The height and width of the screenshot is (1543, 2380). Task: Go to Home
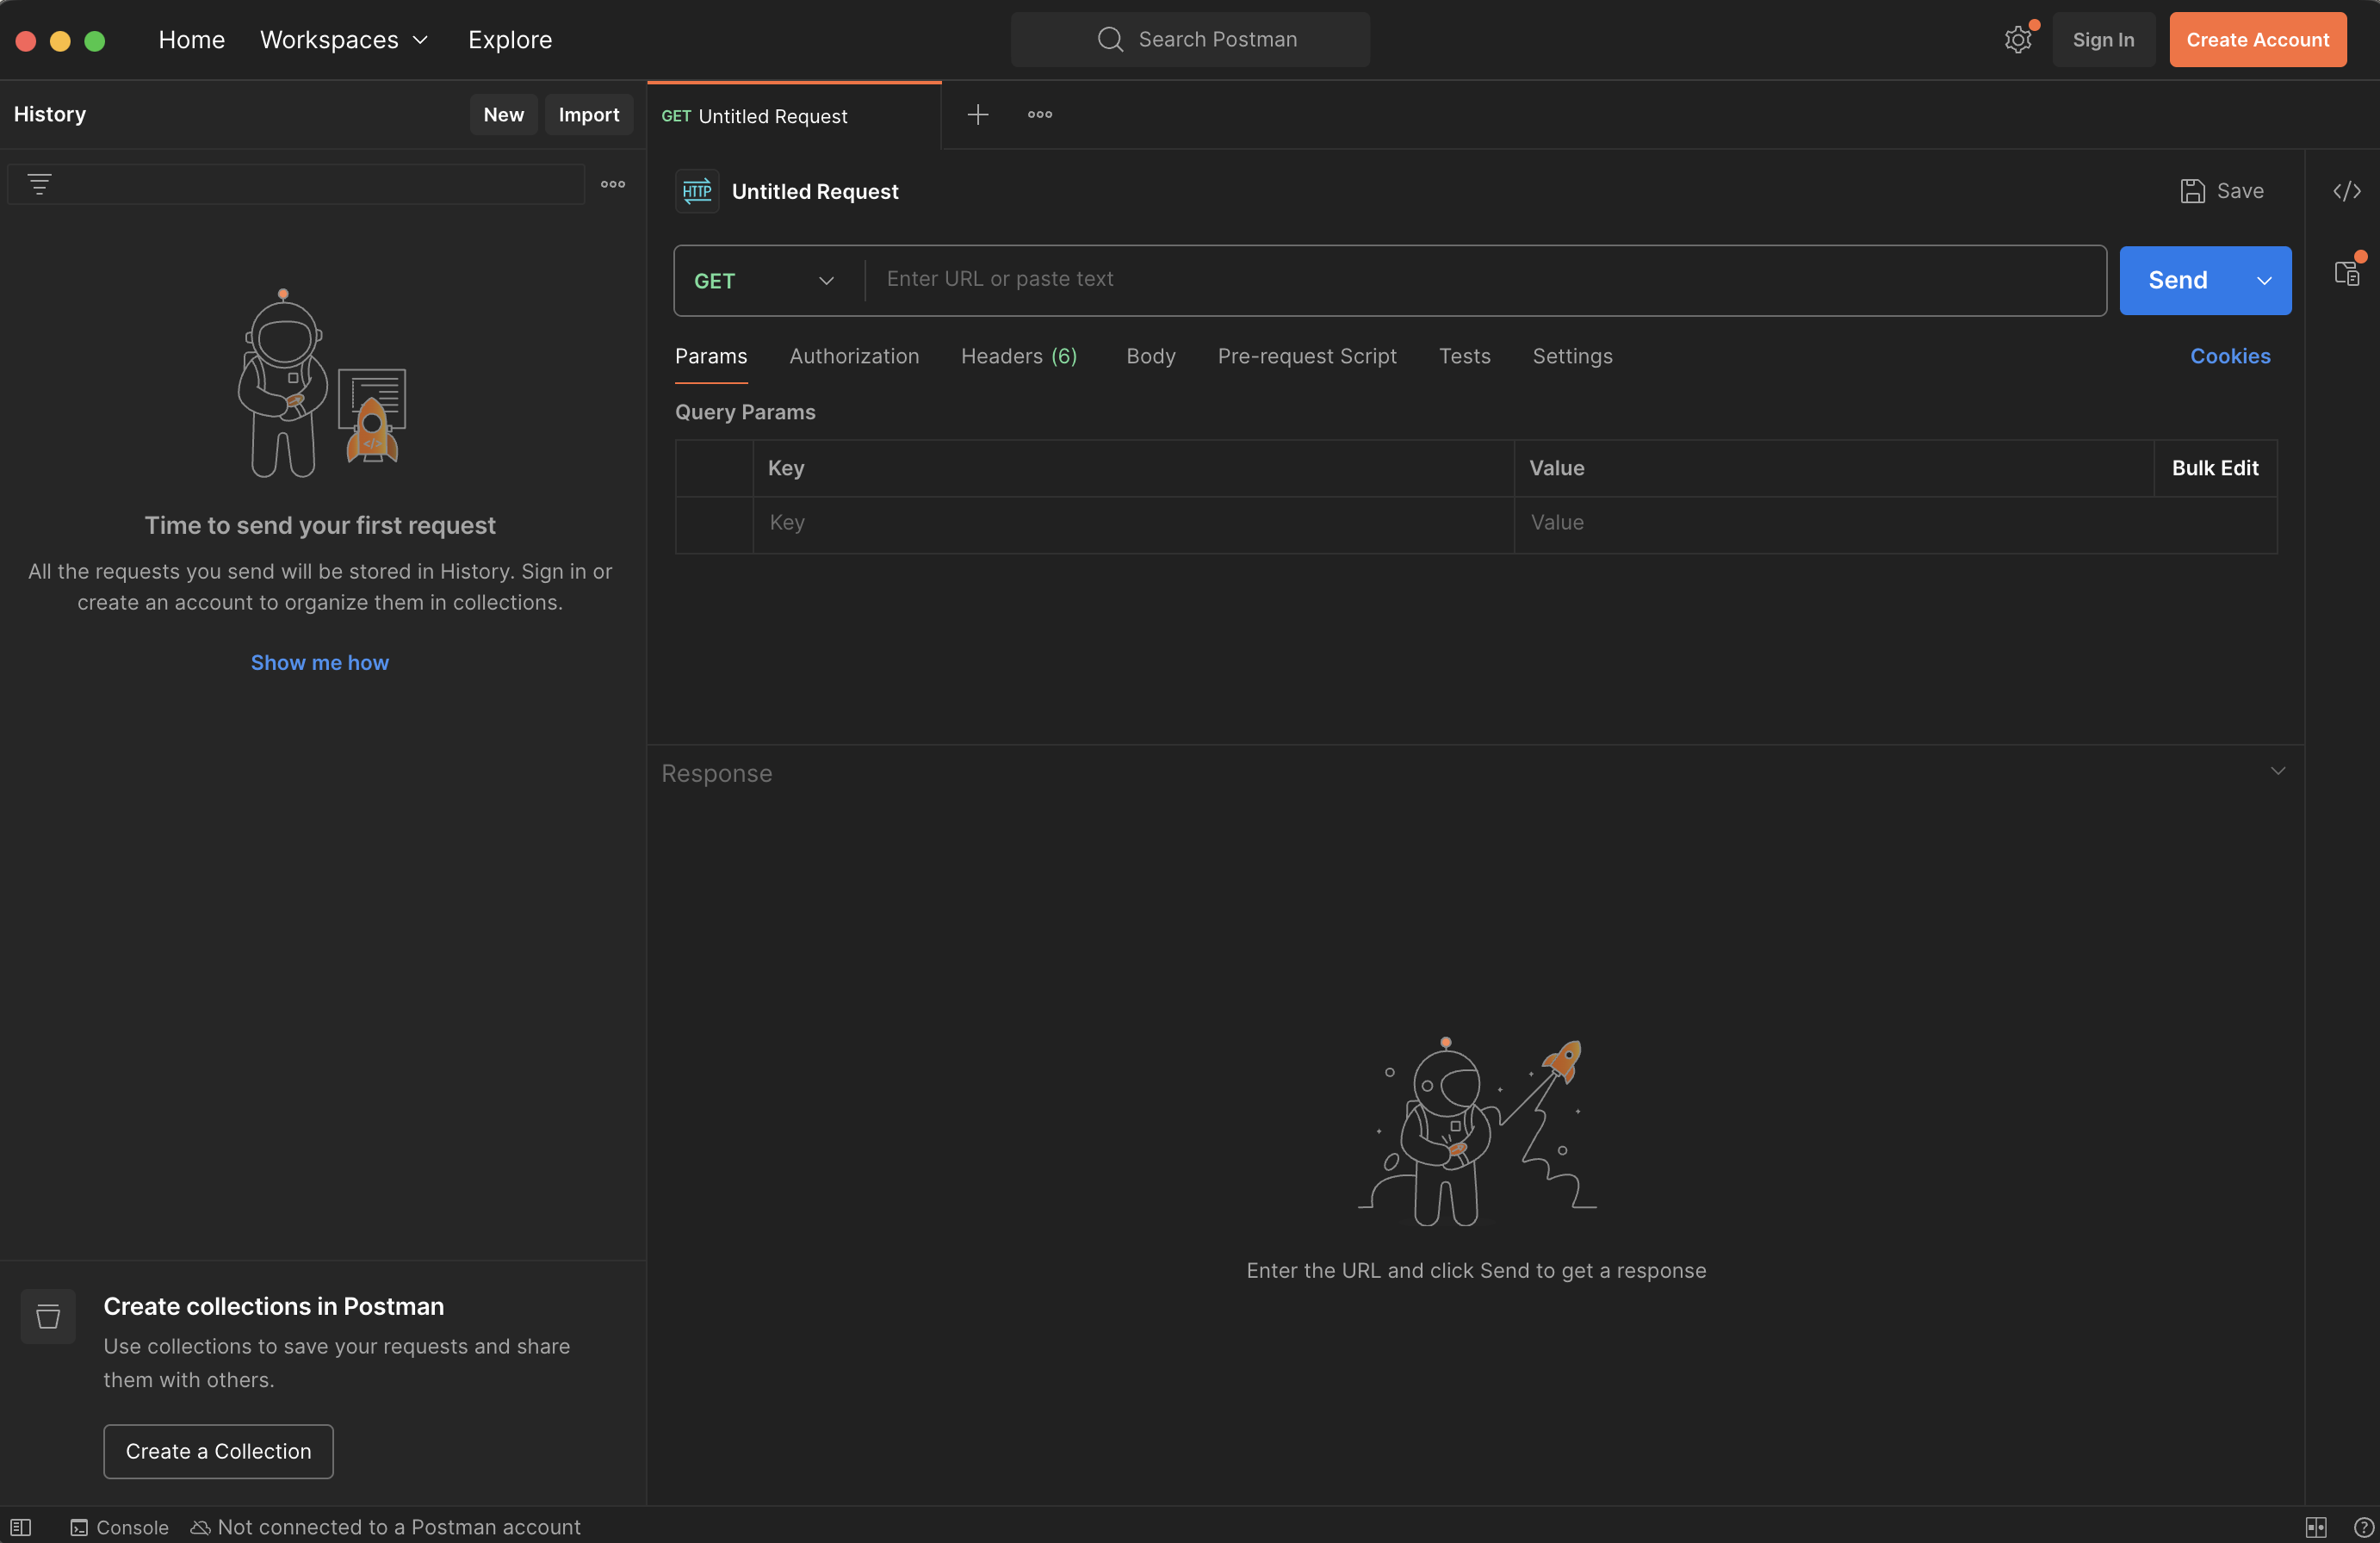click(x=192, y=40)
